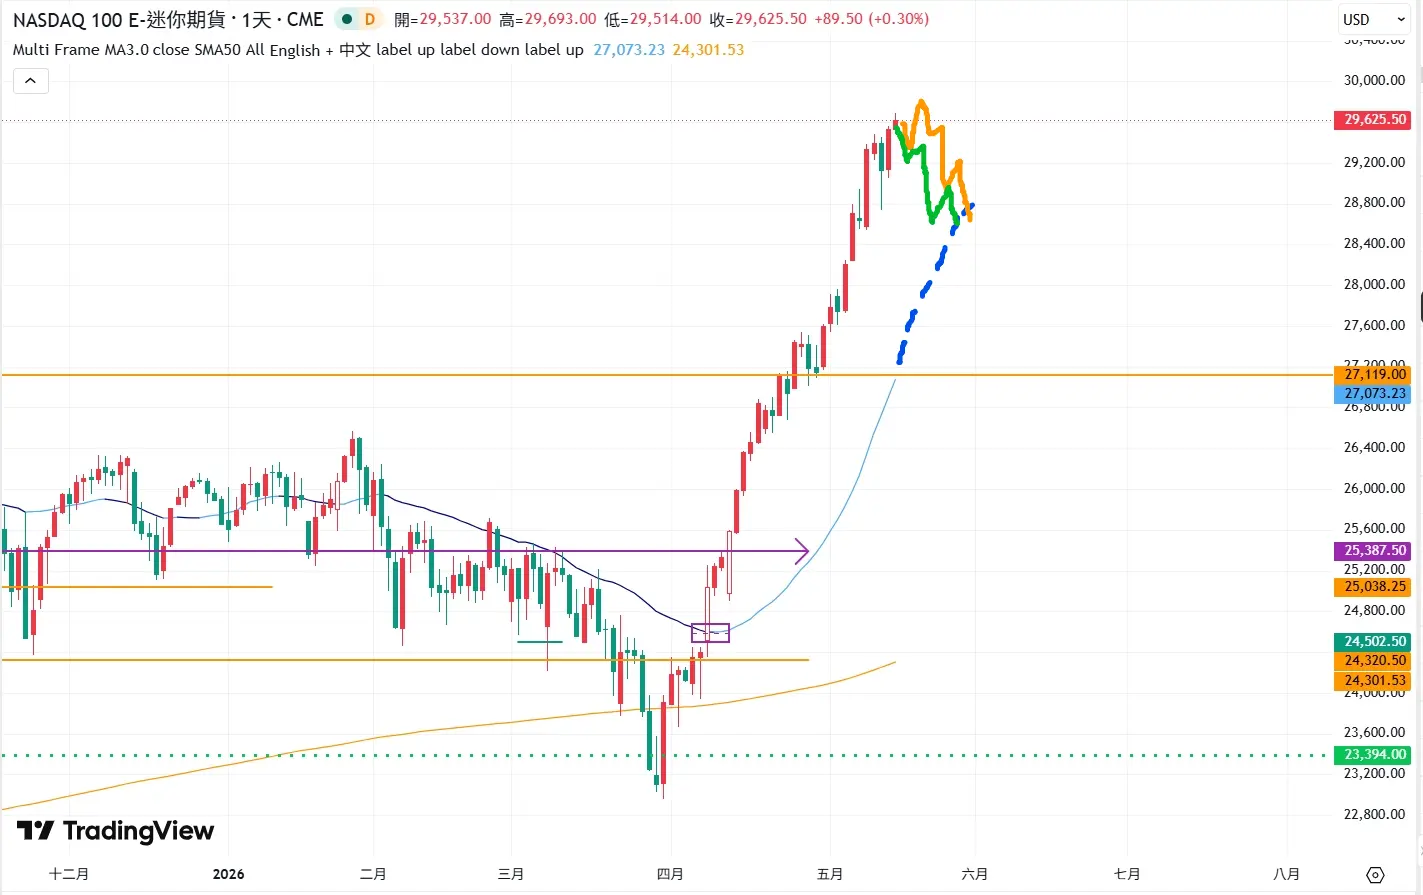Click the 23,600.00 price scale tick
This screenshot has width=1423, height=895.
(x=1374, y=732)
